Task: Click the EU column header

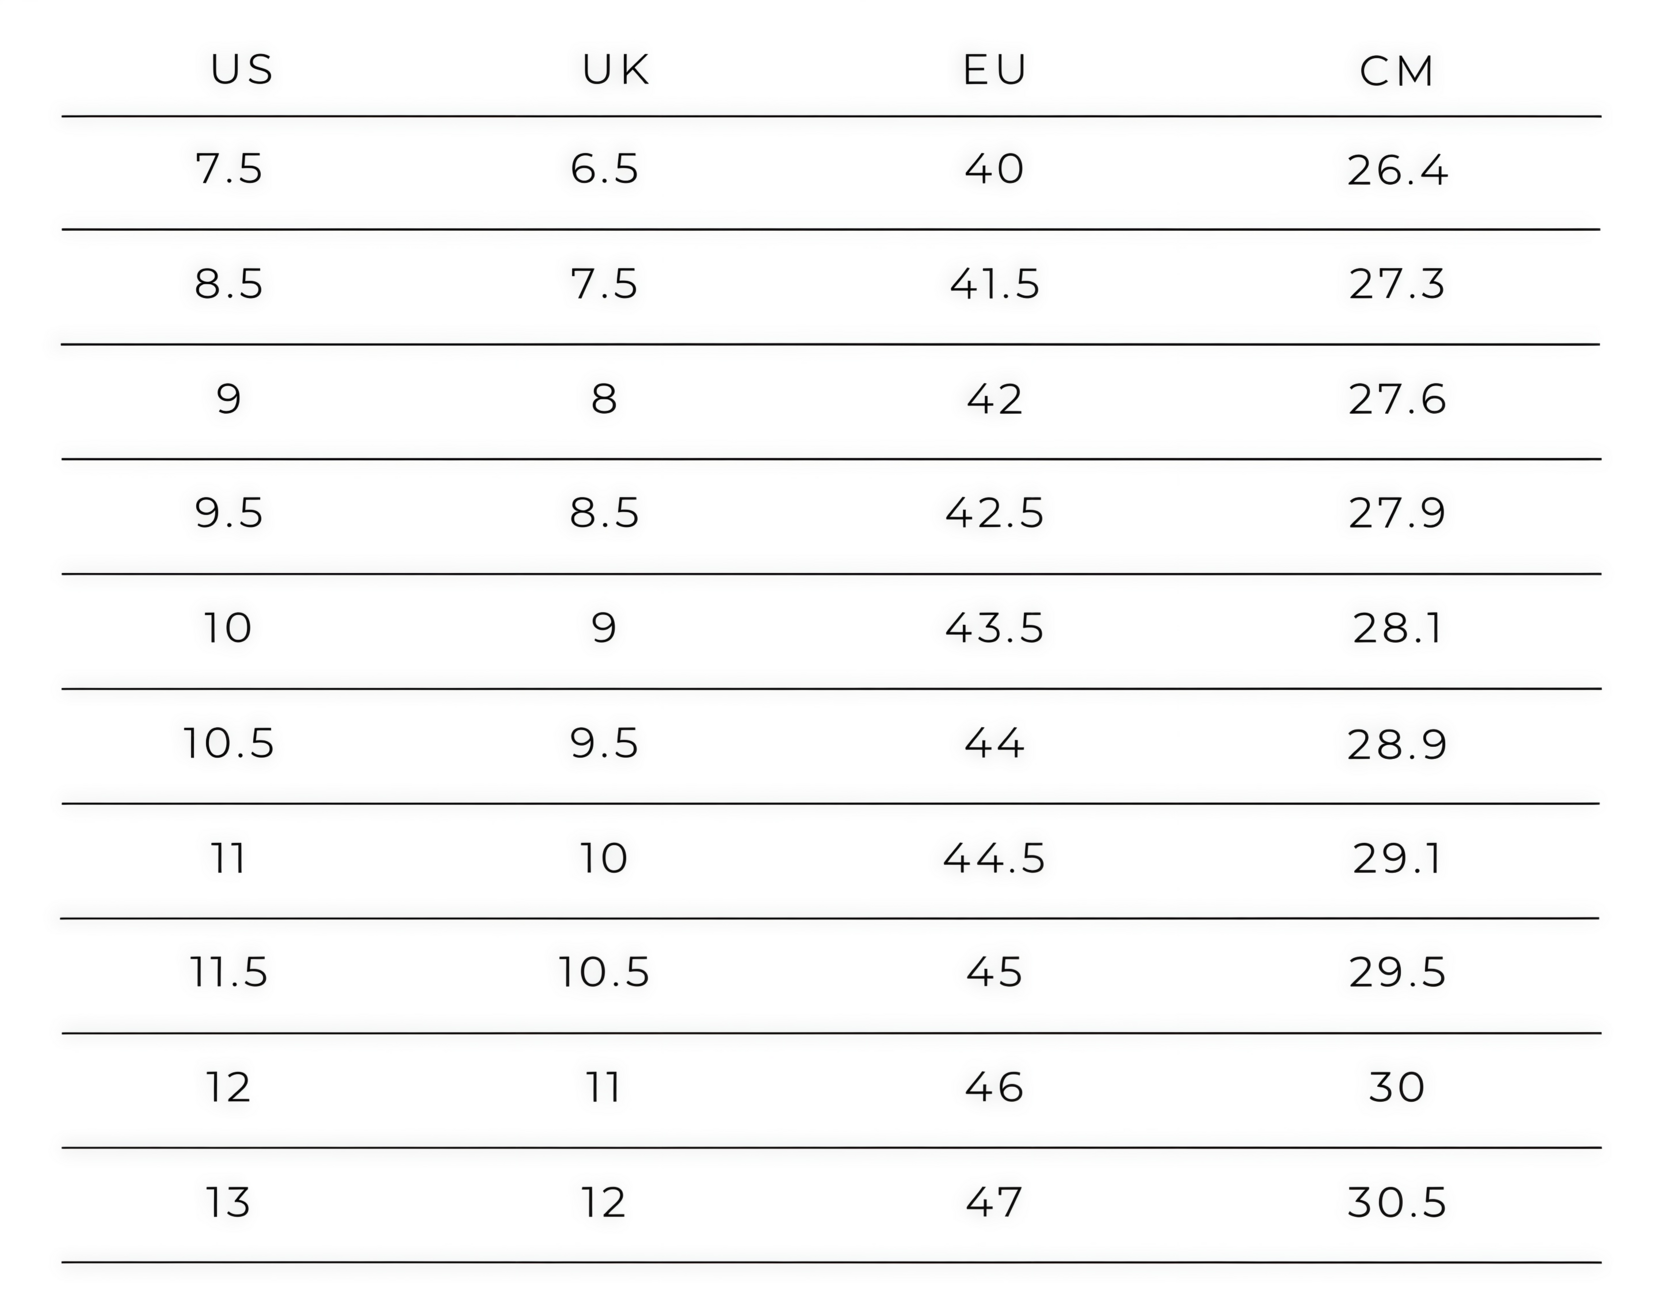Action: point(995,70)
